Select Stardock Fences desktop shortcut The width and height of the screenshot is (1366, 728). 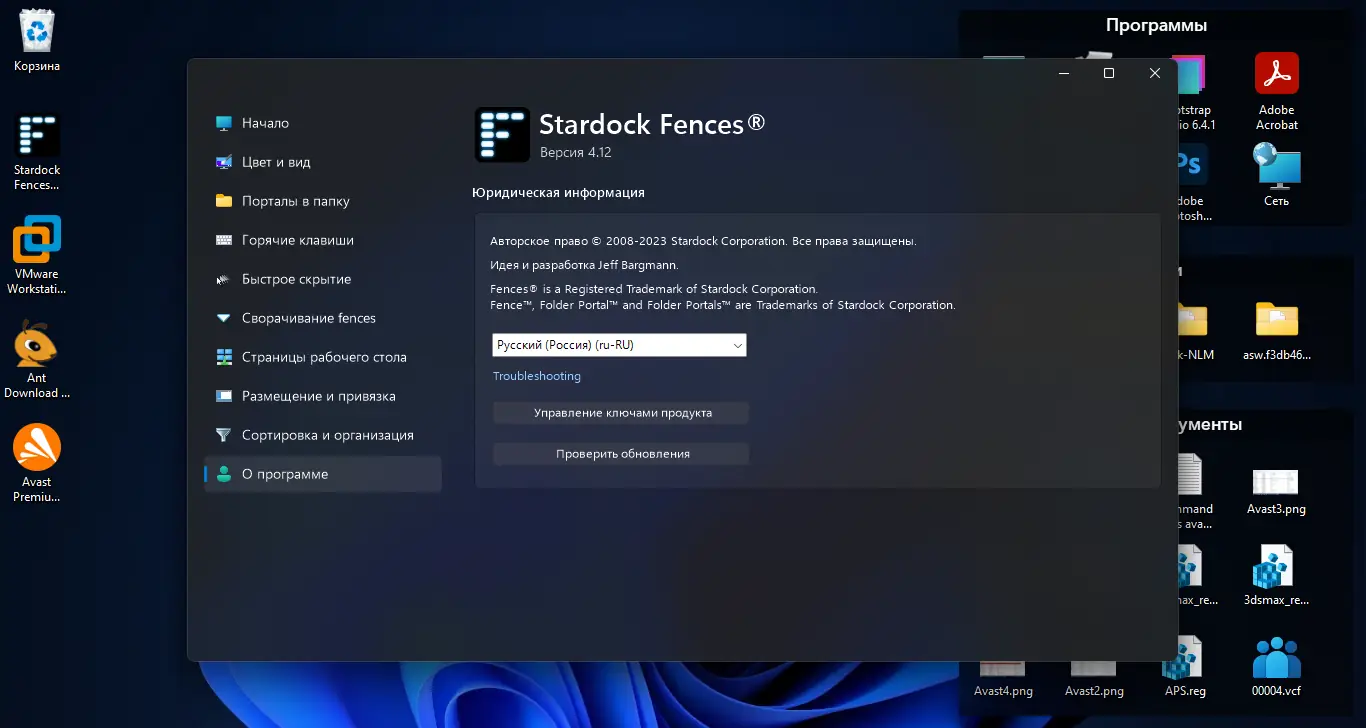(x=37, y=152)
